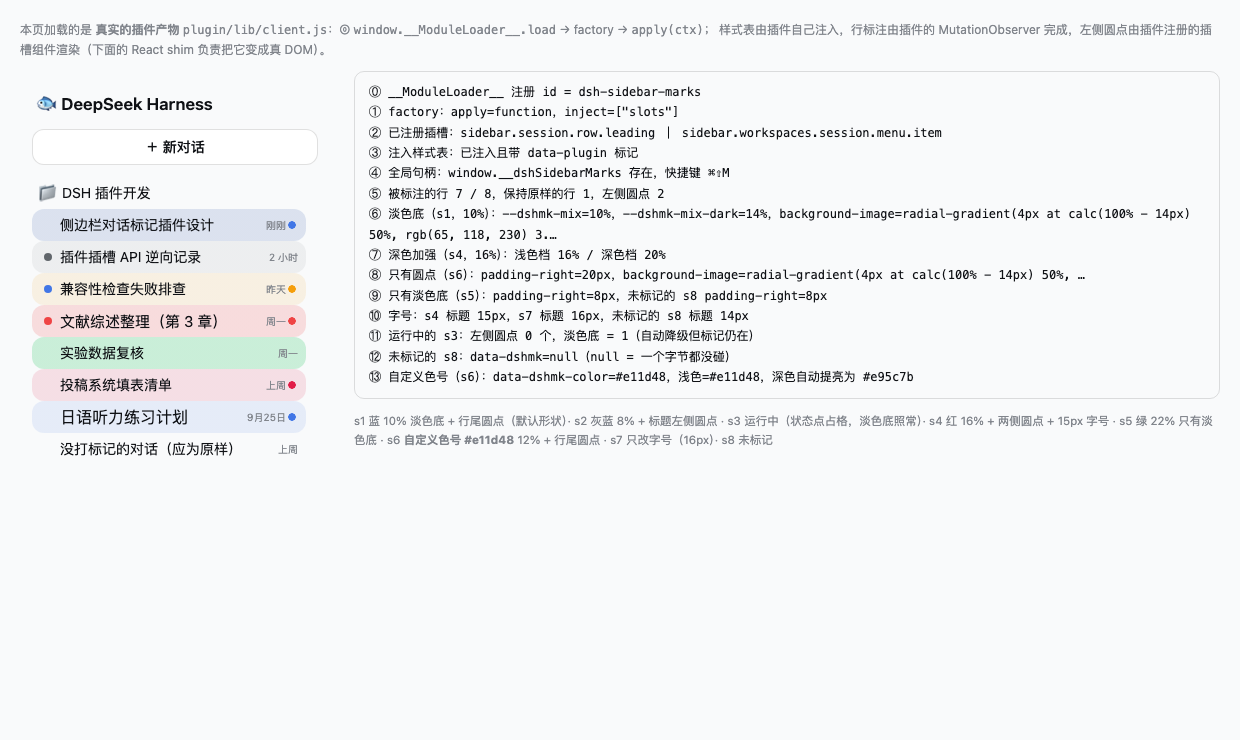Click the bold #e11d48 text in legend
The width and height of the screenshot is (1240, 740).
tap(488, 440)
